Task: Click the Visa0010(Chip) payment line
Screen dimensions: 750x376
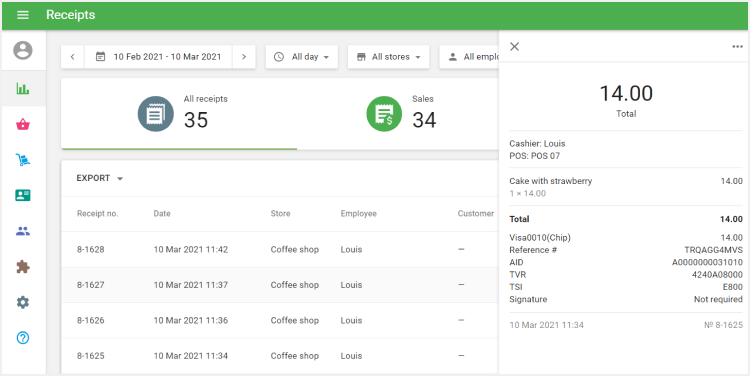Action: 626,237
